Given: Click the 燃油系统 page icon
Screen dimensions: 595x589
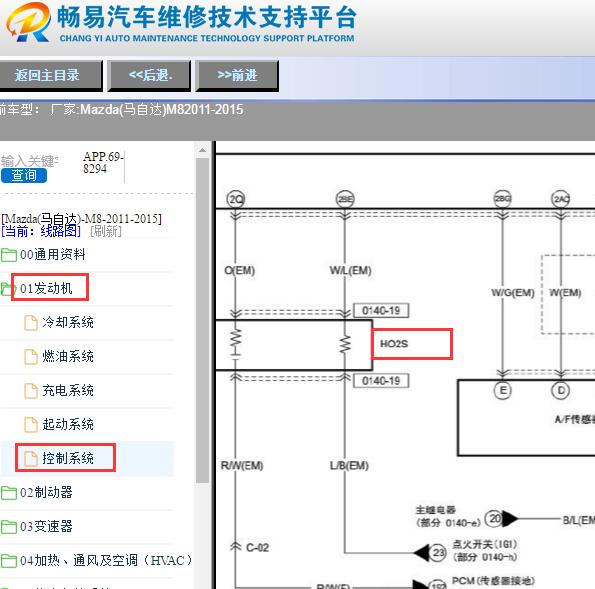Looking at the screenshot, I should [31, 357].
